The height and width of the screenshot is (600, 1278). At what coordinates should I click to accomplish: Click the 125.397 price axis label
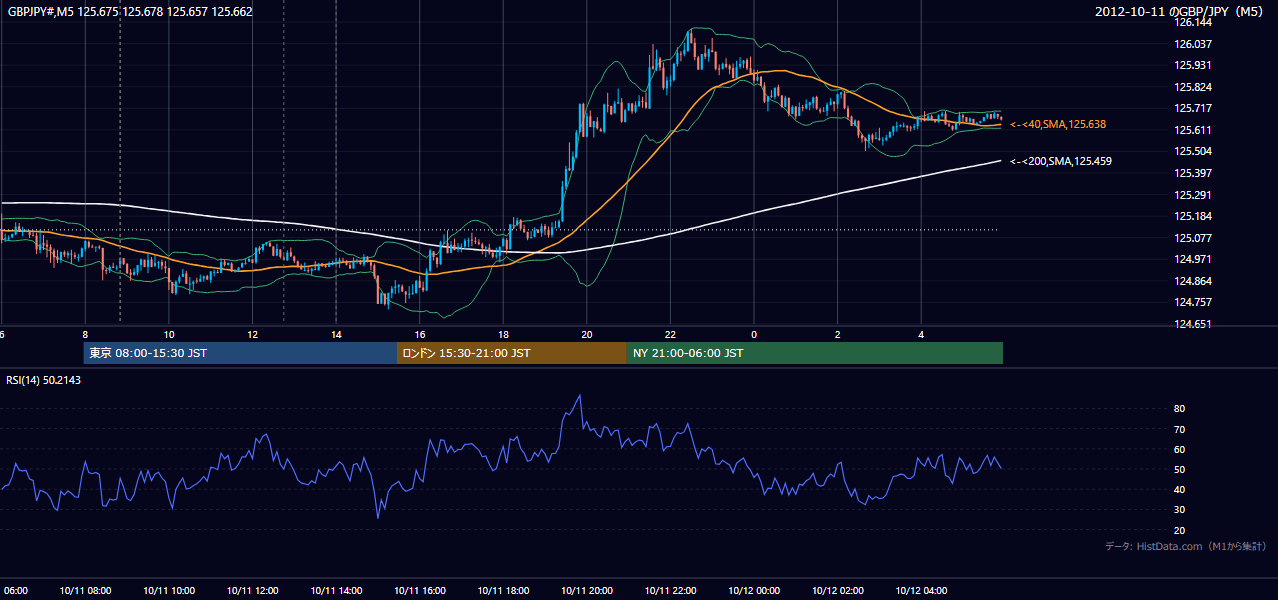point(1194,173)
